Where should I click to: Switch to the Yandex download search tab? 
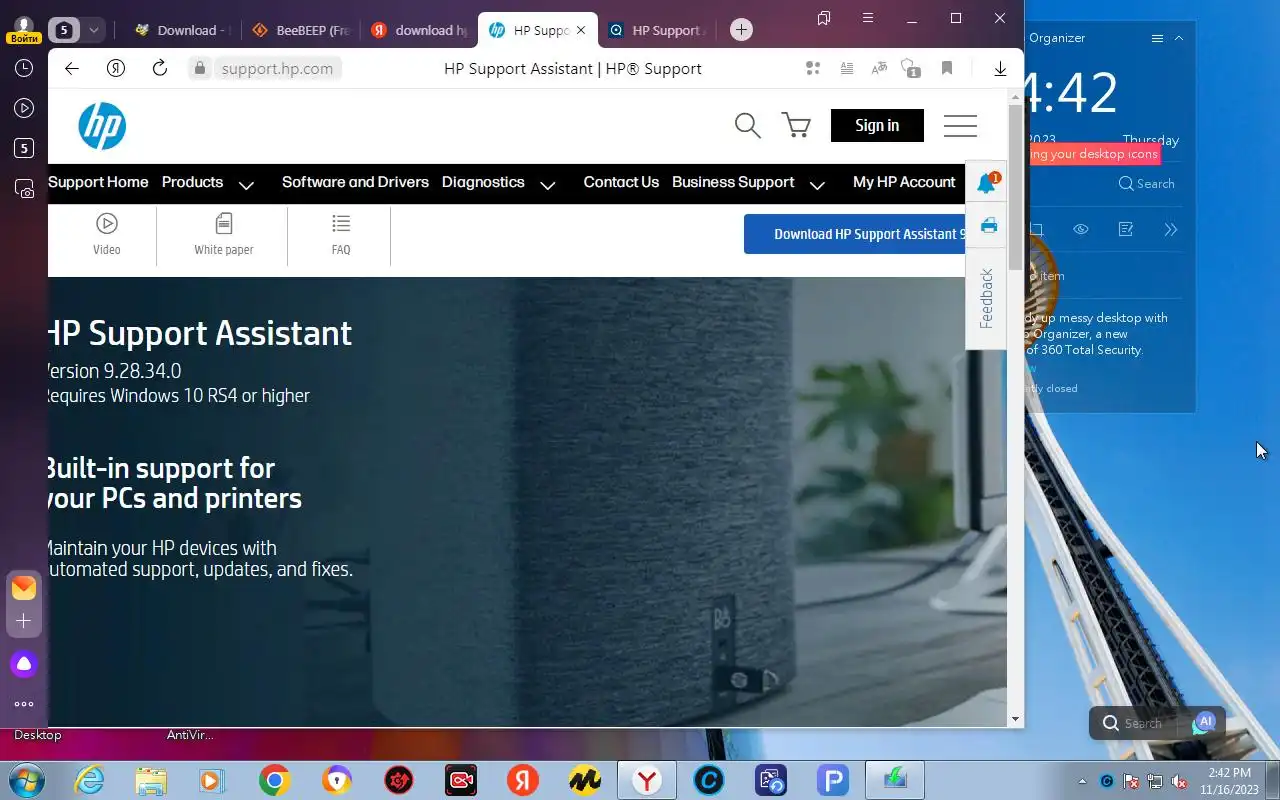tap(418, 30)
